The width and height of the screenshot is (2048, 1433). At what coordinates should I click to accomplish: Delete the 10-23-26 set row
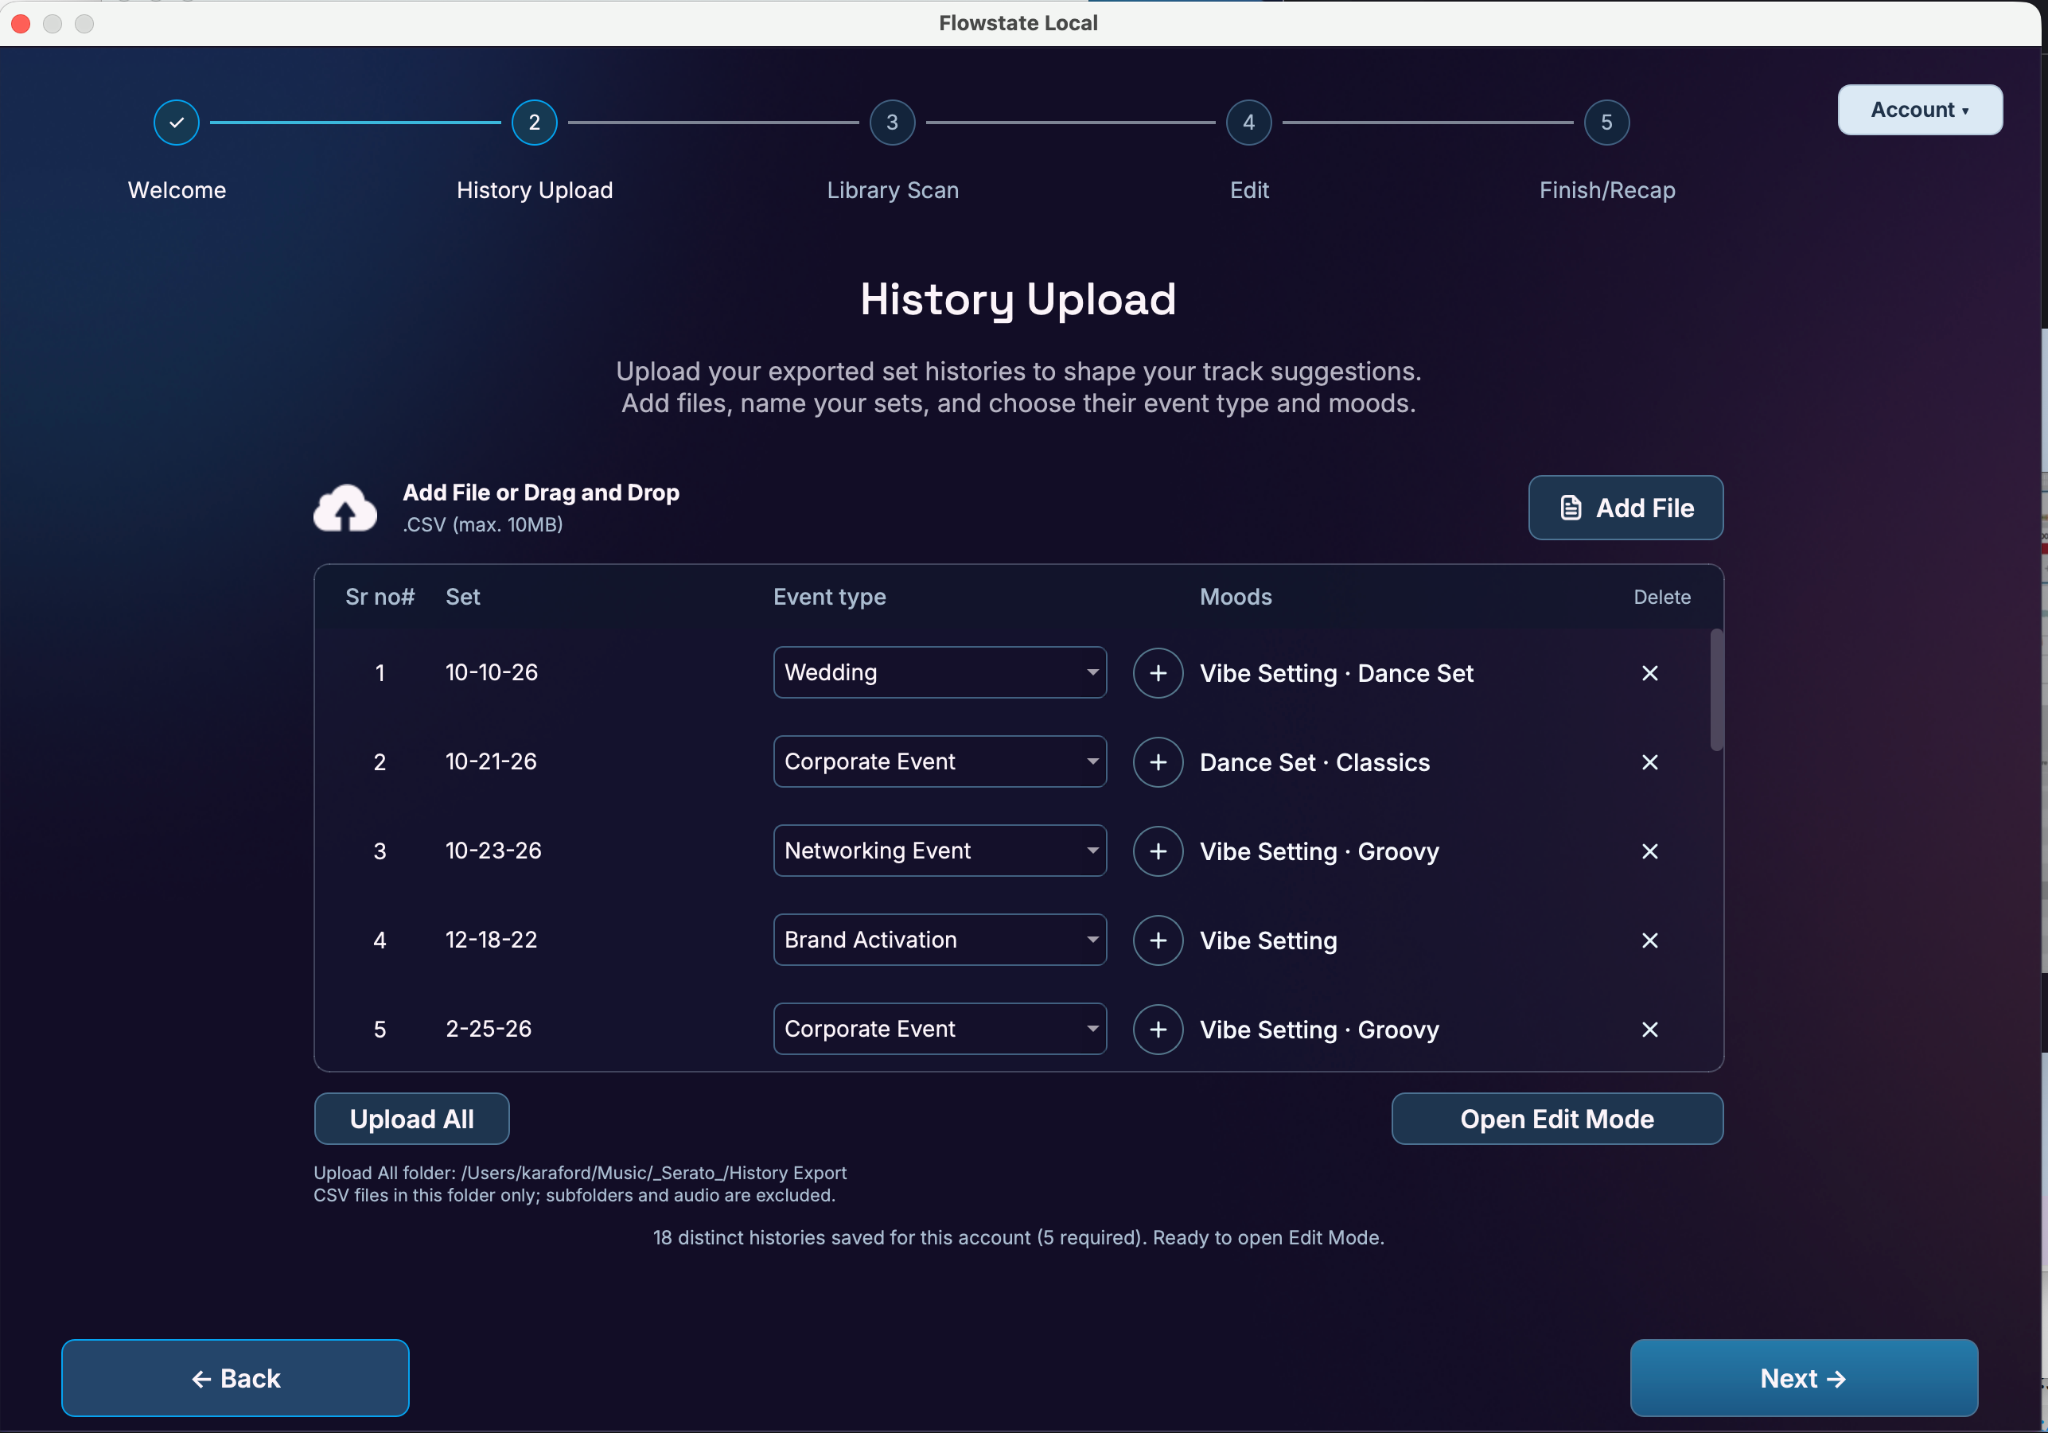pos(1650,851)
